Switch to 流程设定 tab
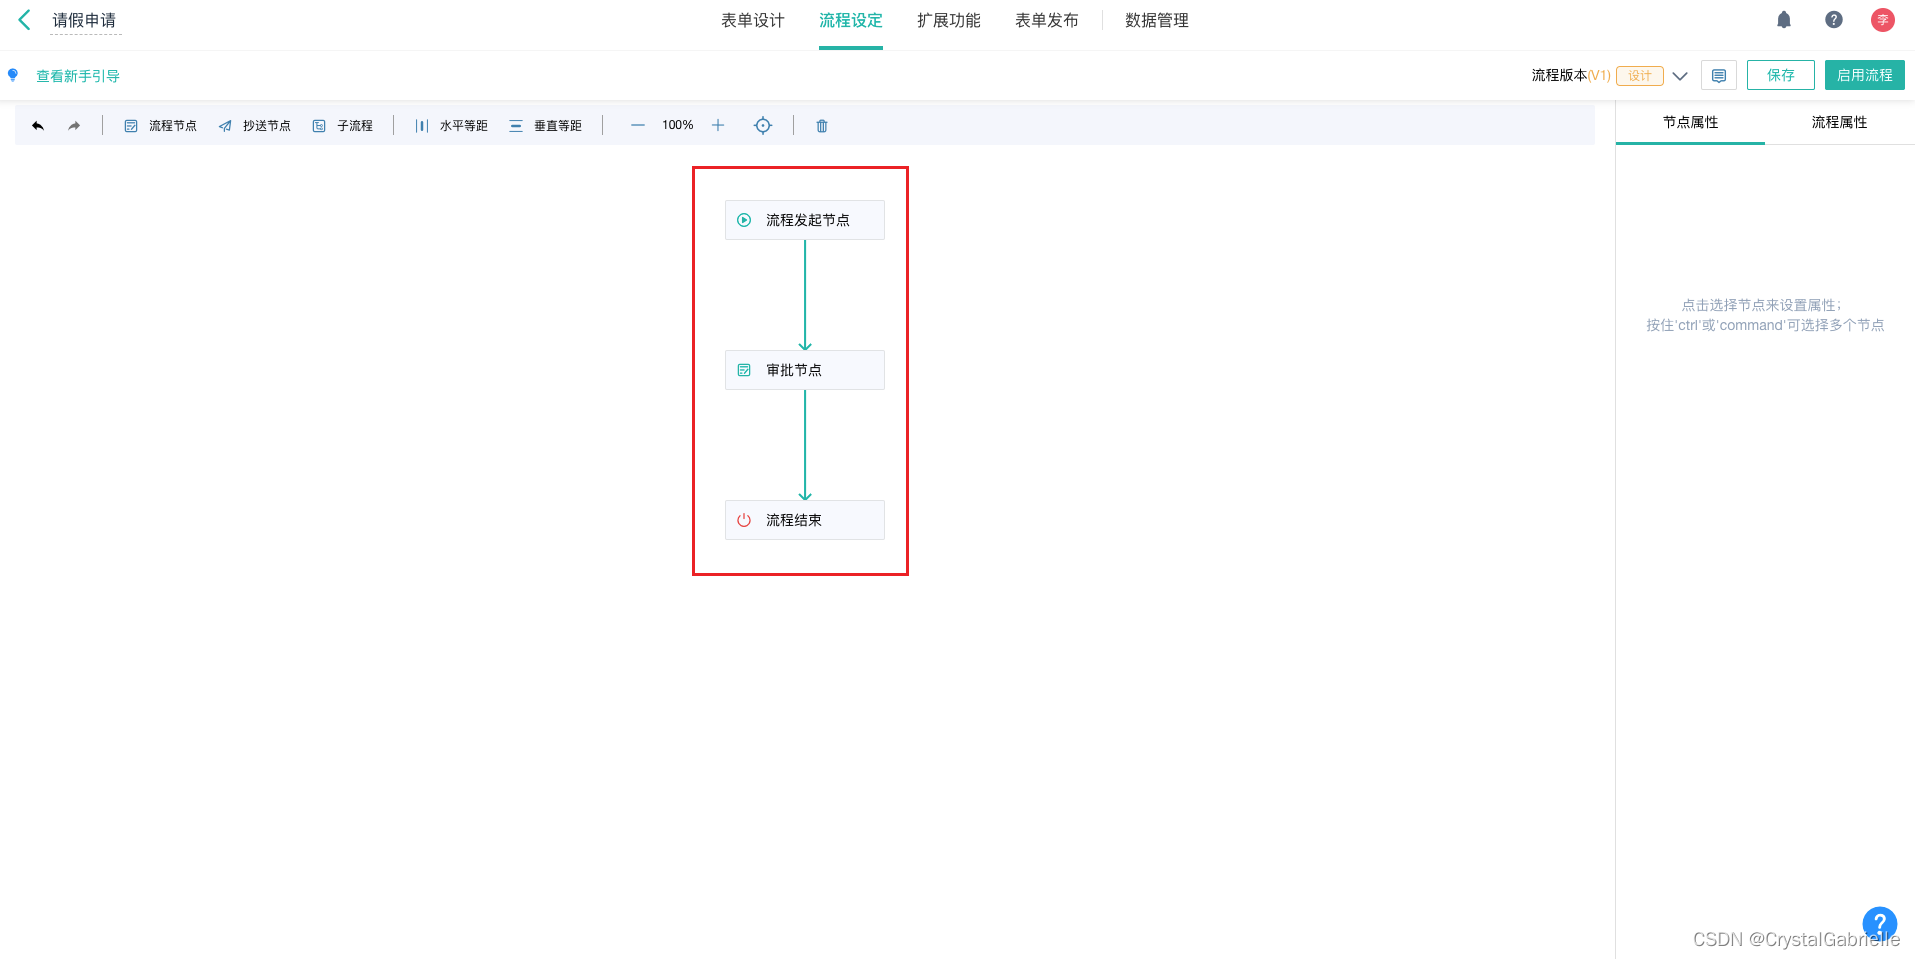Screen dimensions: 1915x959 (851, 20)
